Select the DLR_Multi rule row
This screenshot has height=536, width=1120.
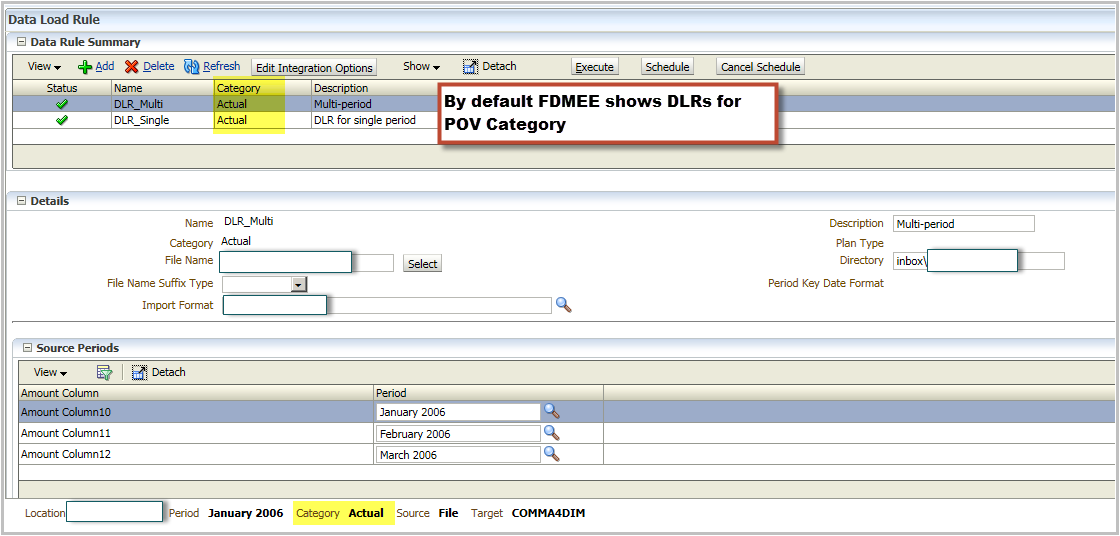563,104
